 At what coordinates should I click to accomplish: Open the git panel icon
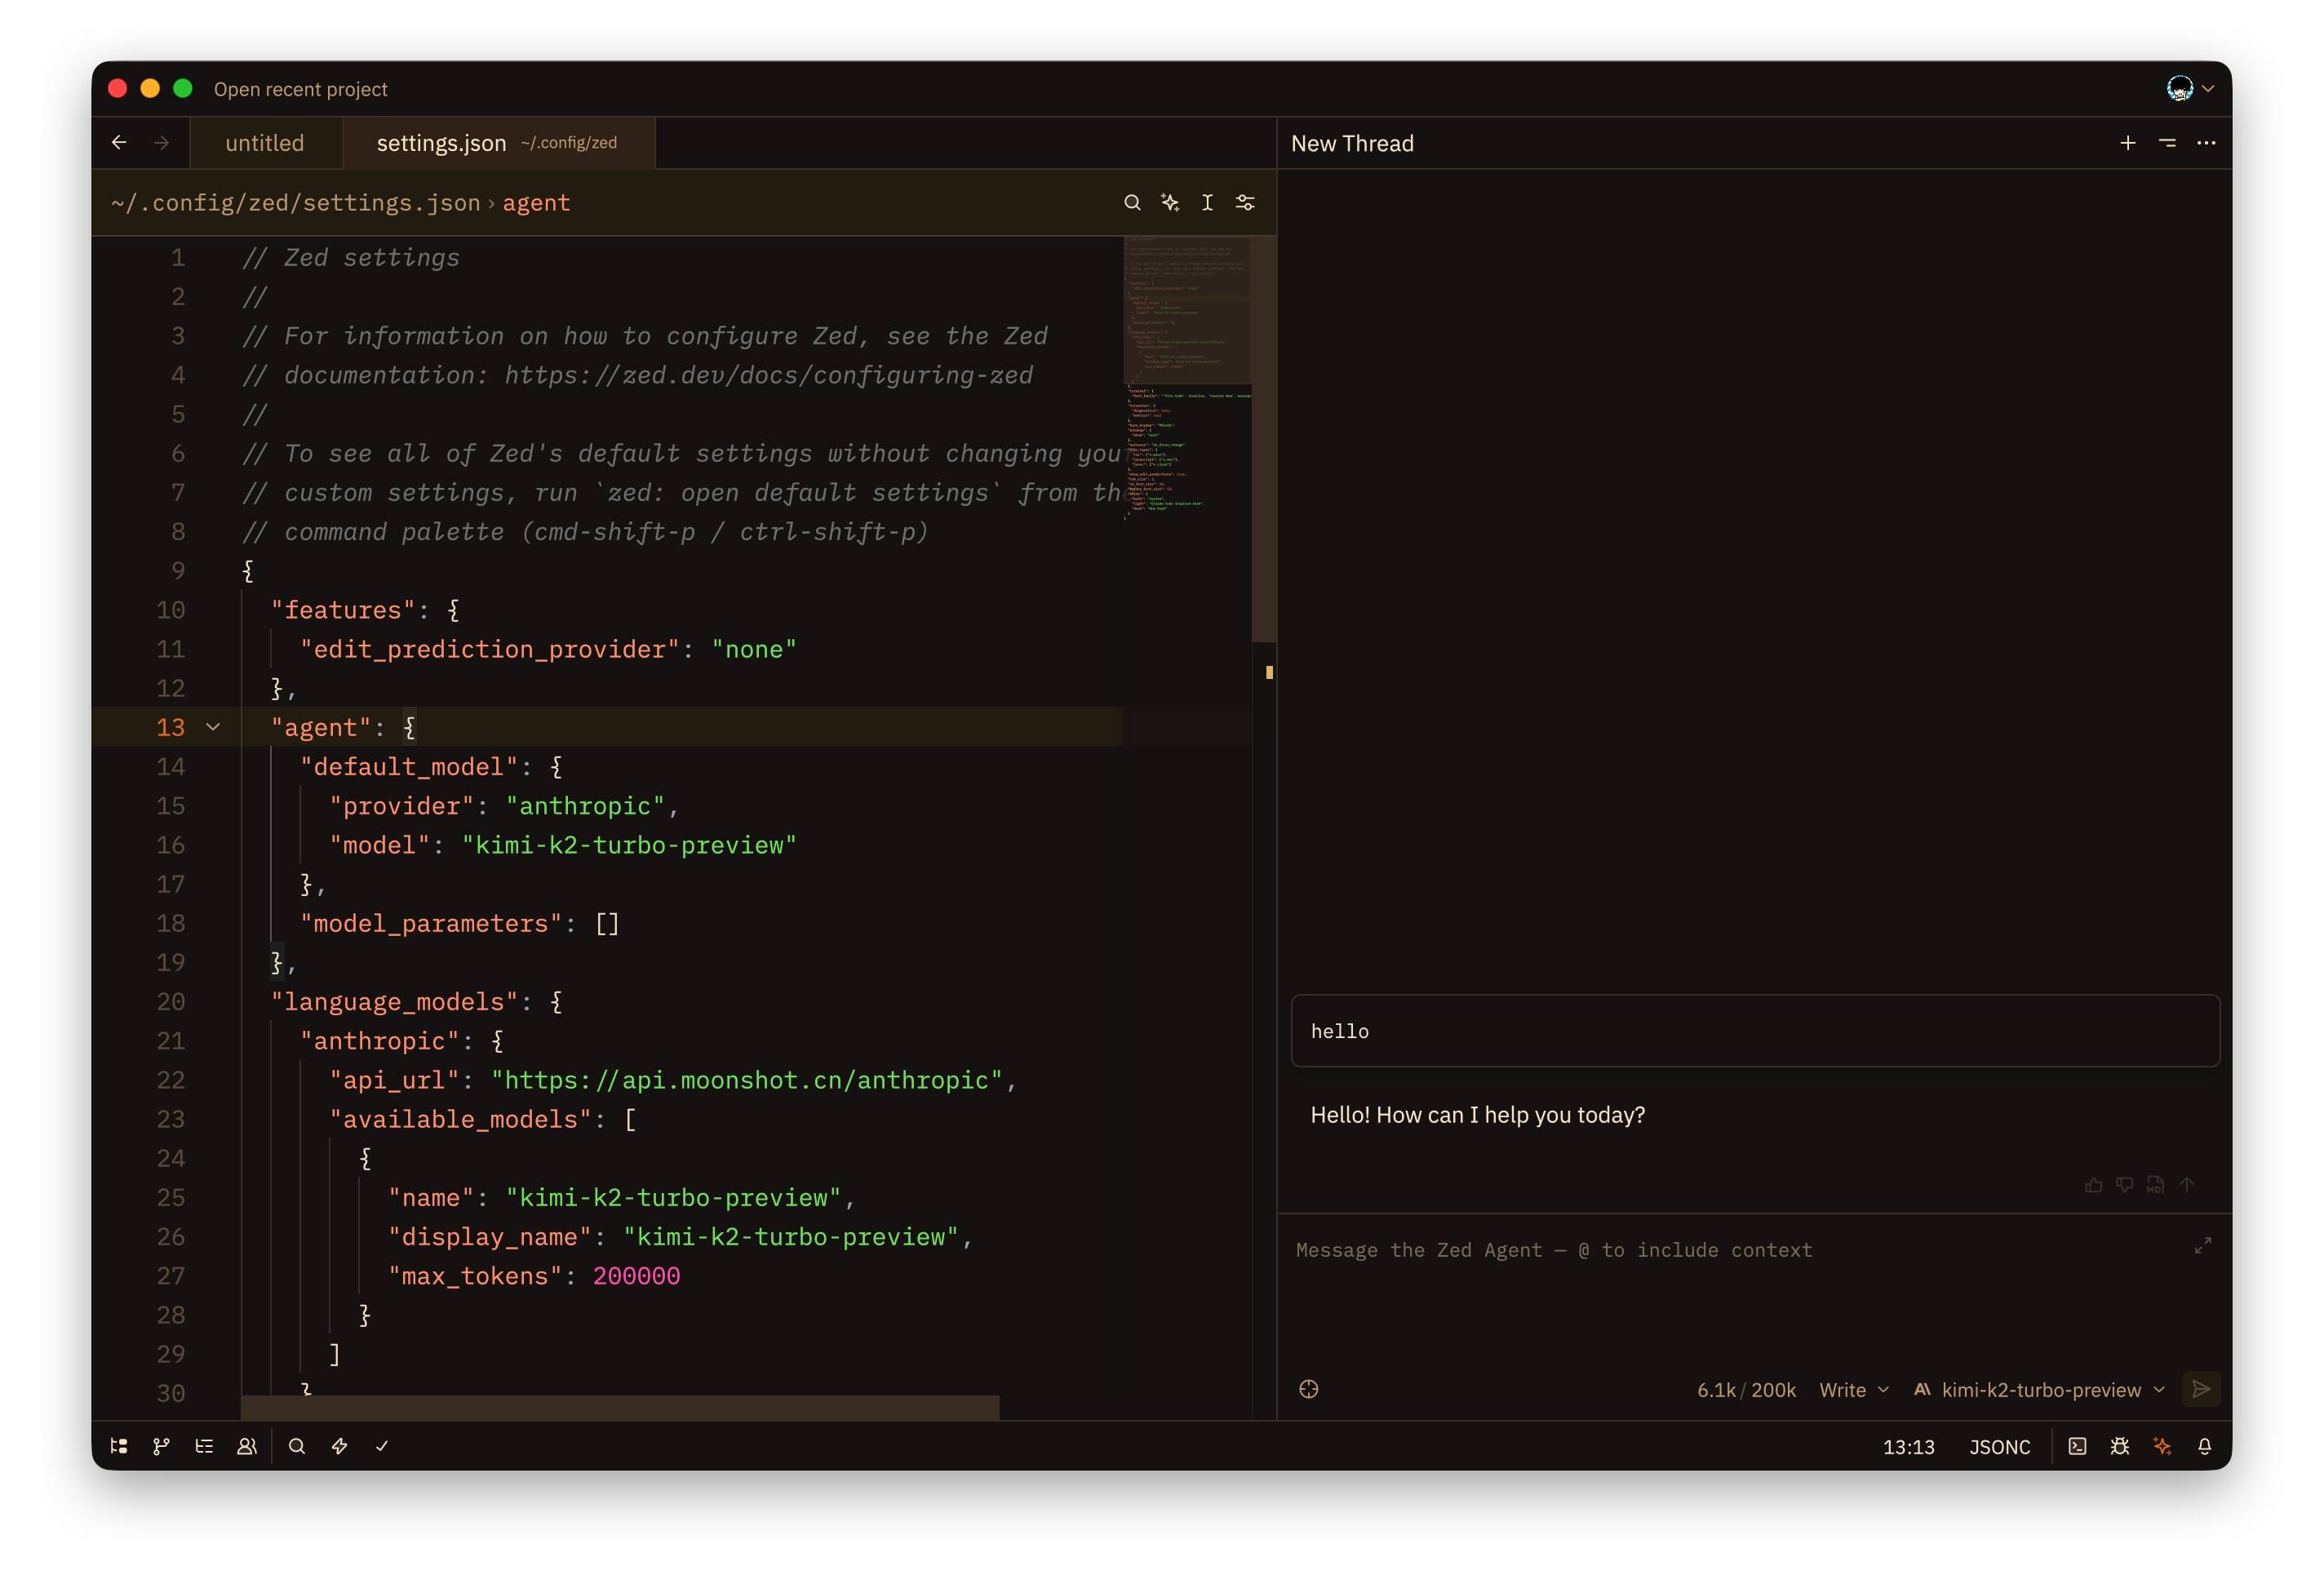pos(161,1446)
